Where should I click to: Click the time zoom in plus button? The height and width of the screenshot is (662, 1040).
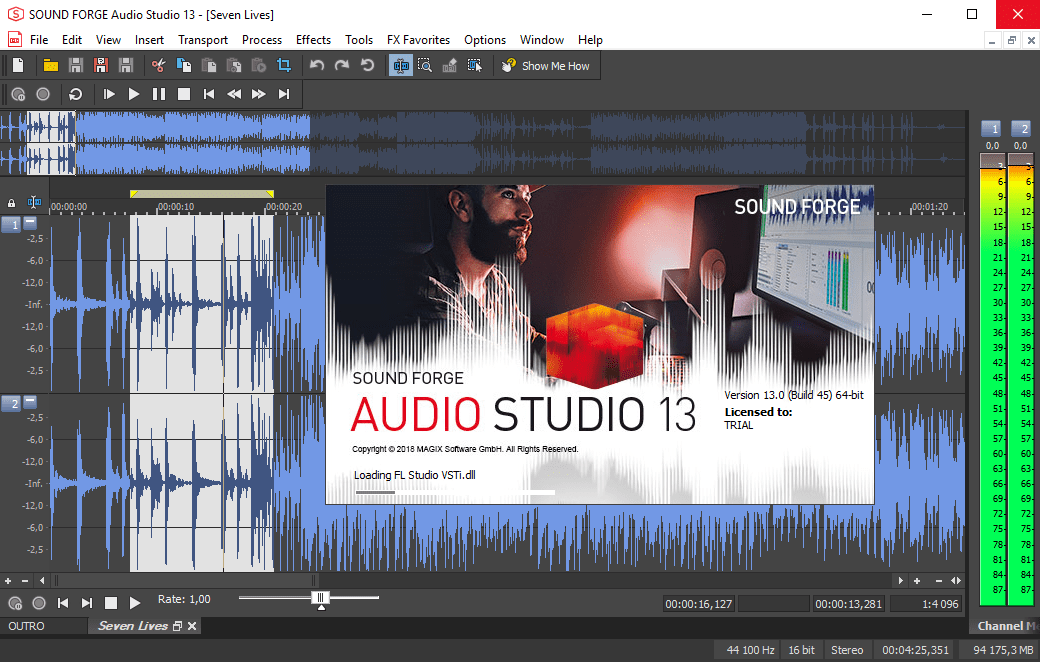tap(917, 580)
